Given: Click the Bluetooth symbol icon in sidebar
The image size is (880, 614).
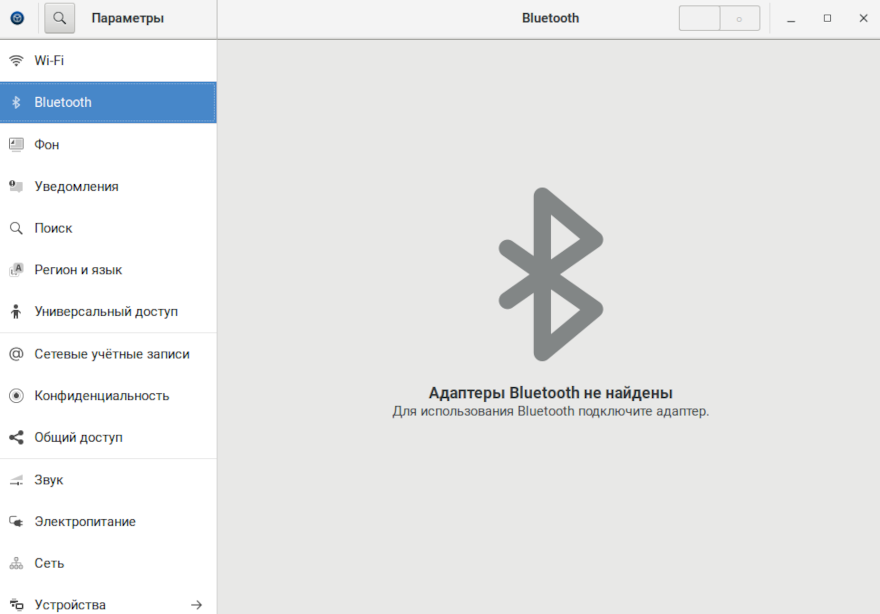Looking at the screenshot, I should pyautogui.click(x=16, y=102).
